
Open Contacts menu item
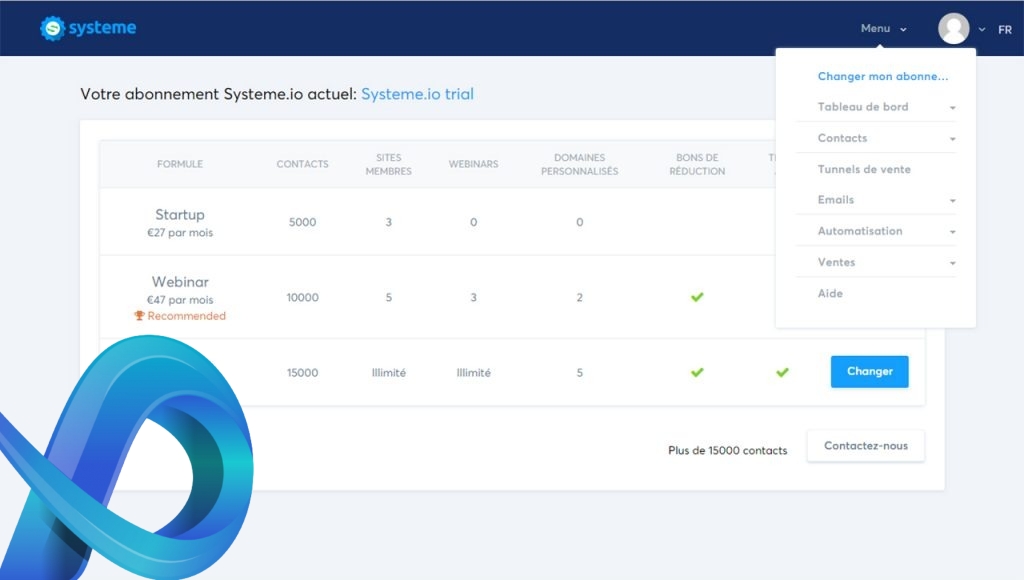(x=842, y=138)
